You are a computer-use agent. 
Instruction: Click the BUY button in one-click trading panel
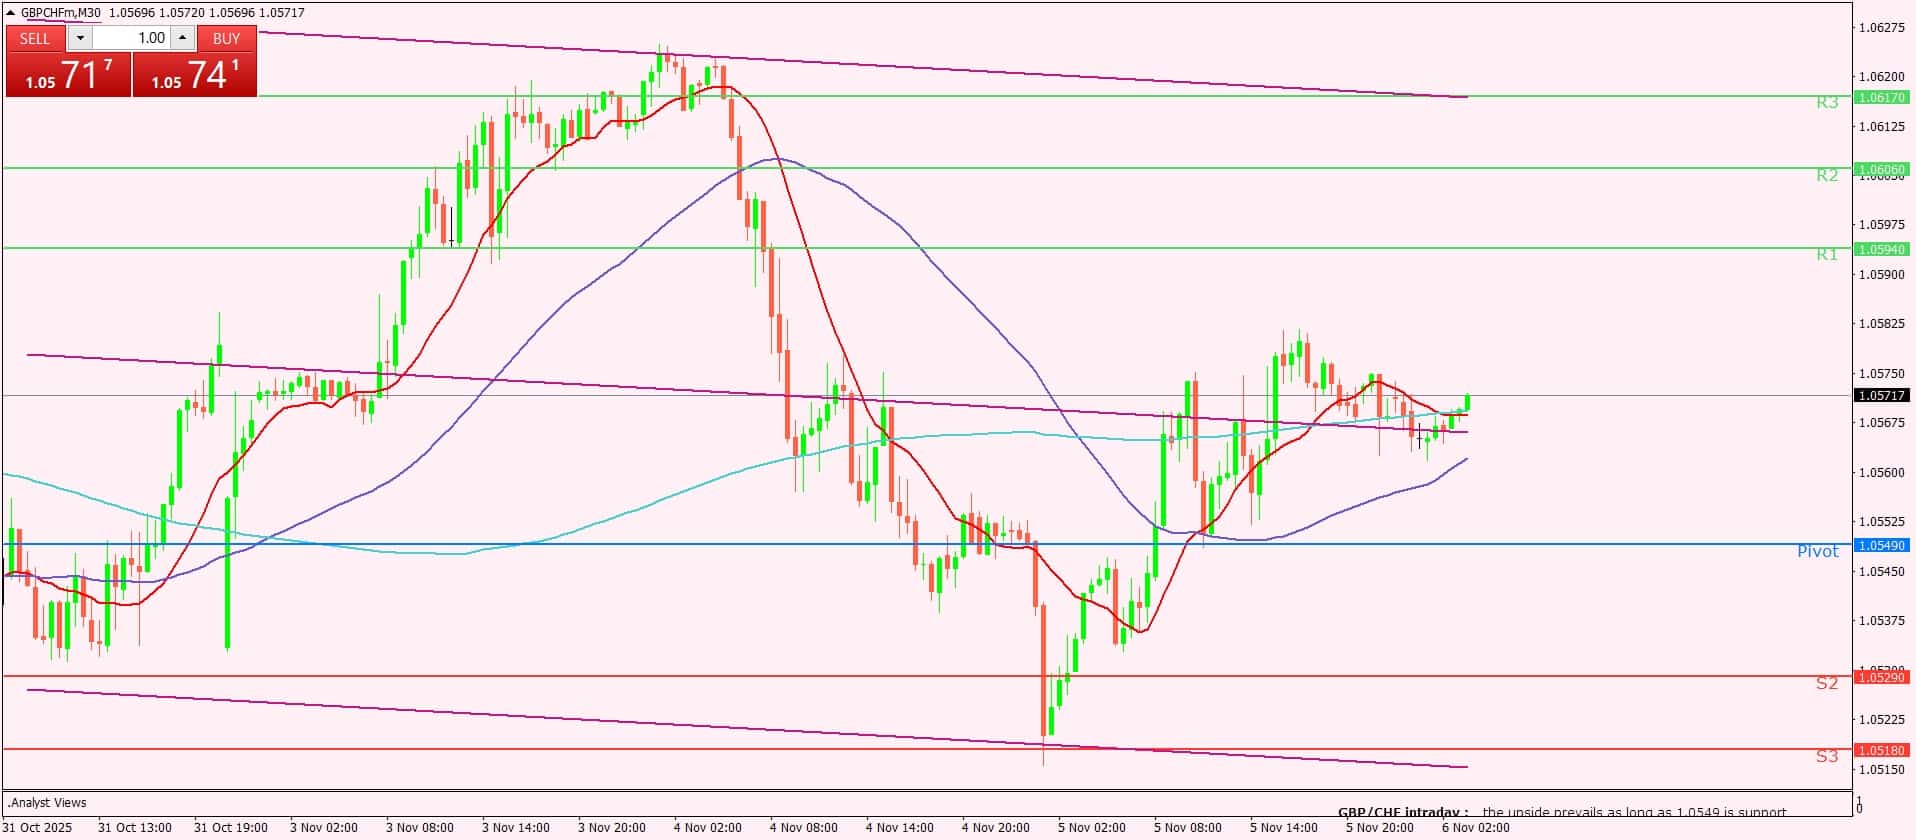[x=227, y=38]
